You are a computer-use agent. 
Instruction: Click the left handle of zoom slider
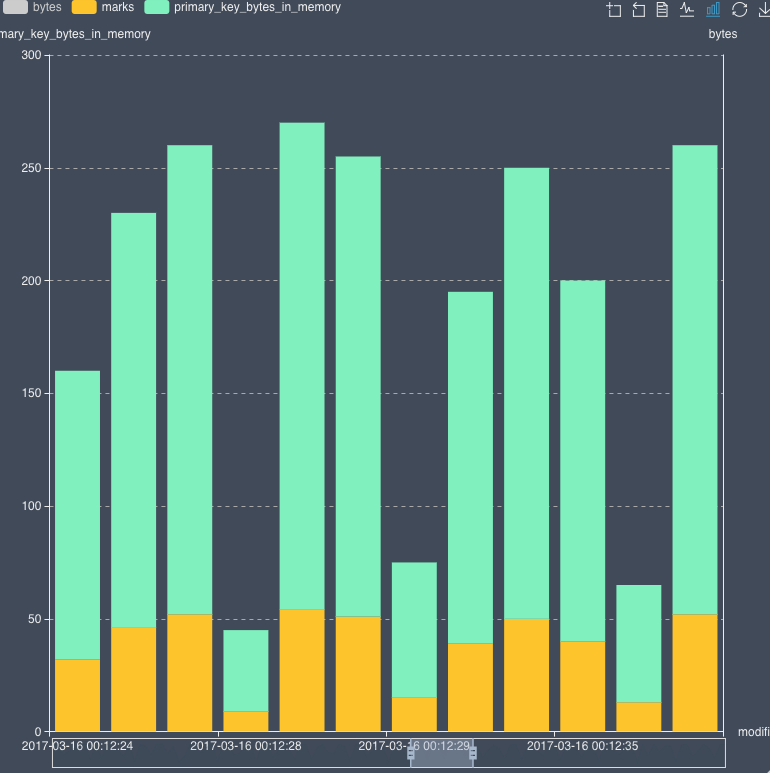(411, 753)
